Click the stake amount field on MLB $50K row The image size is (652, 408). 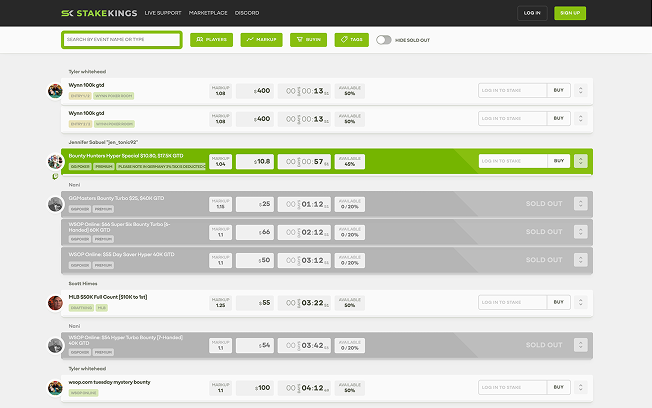click(x=512, y=302)
